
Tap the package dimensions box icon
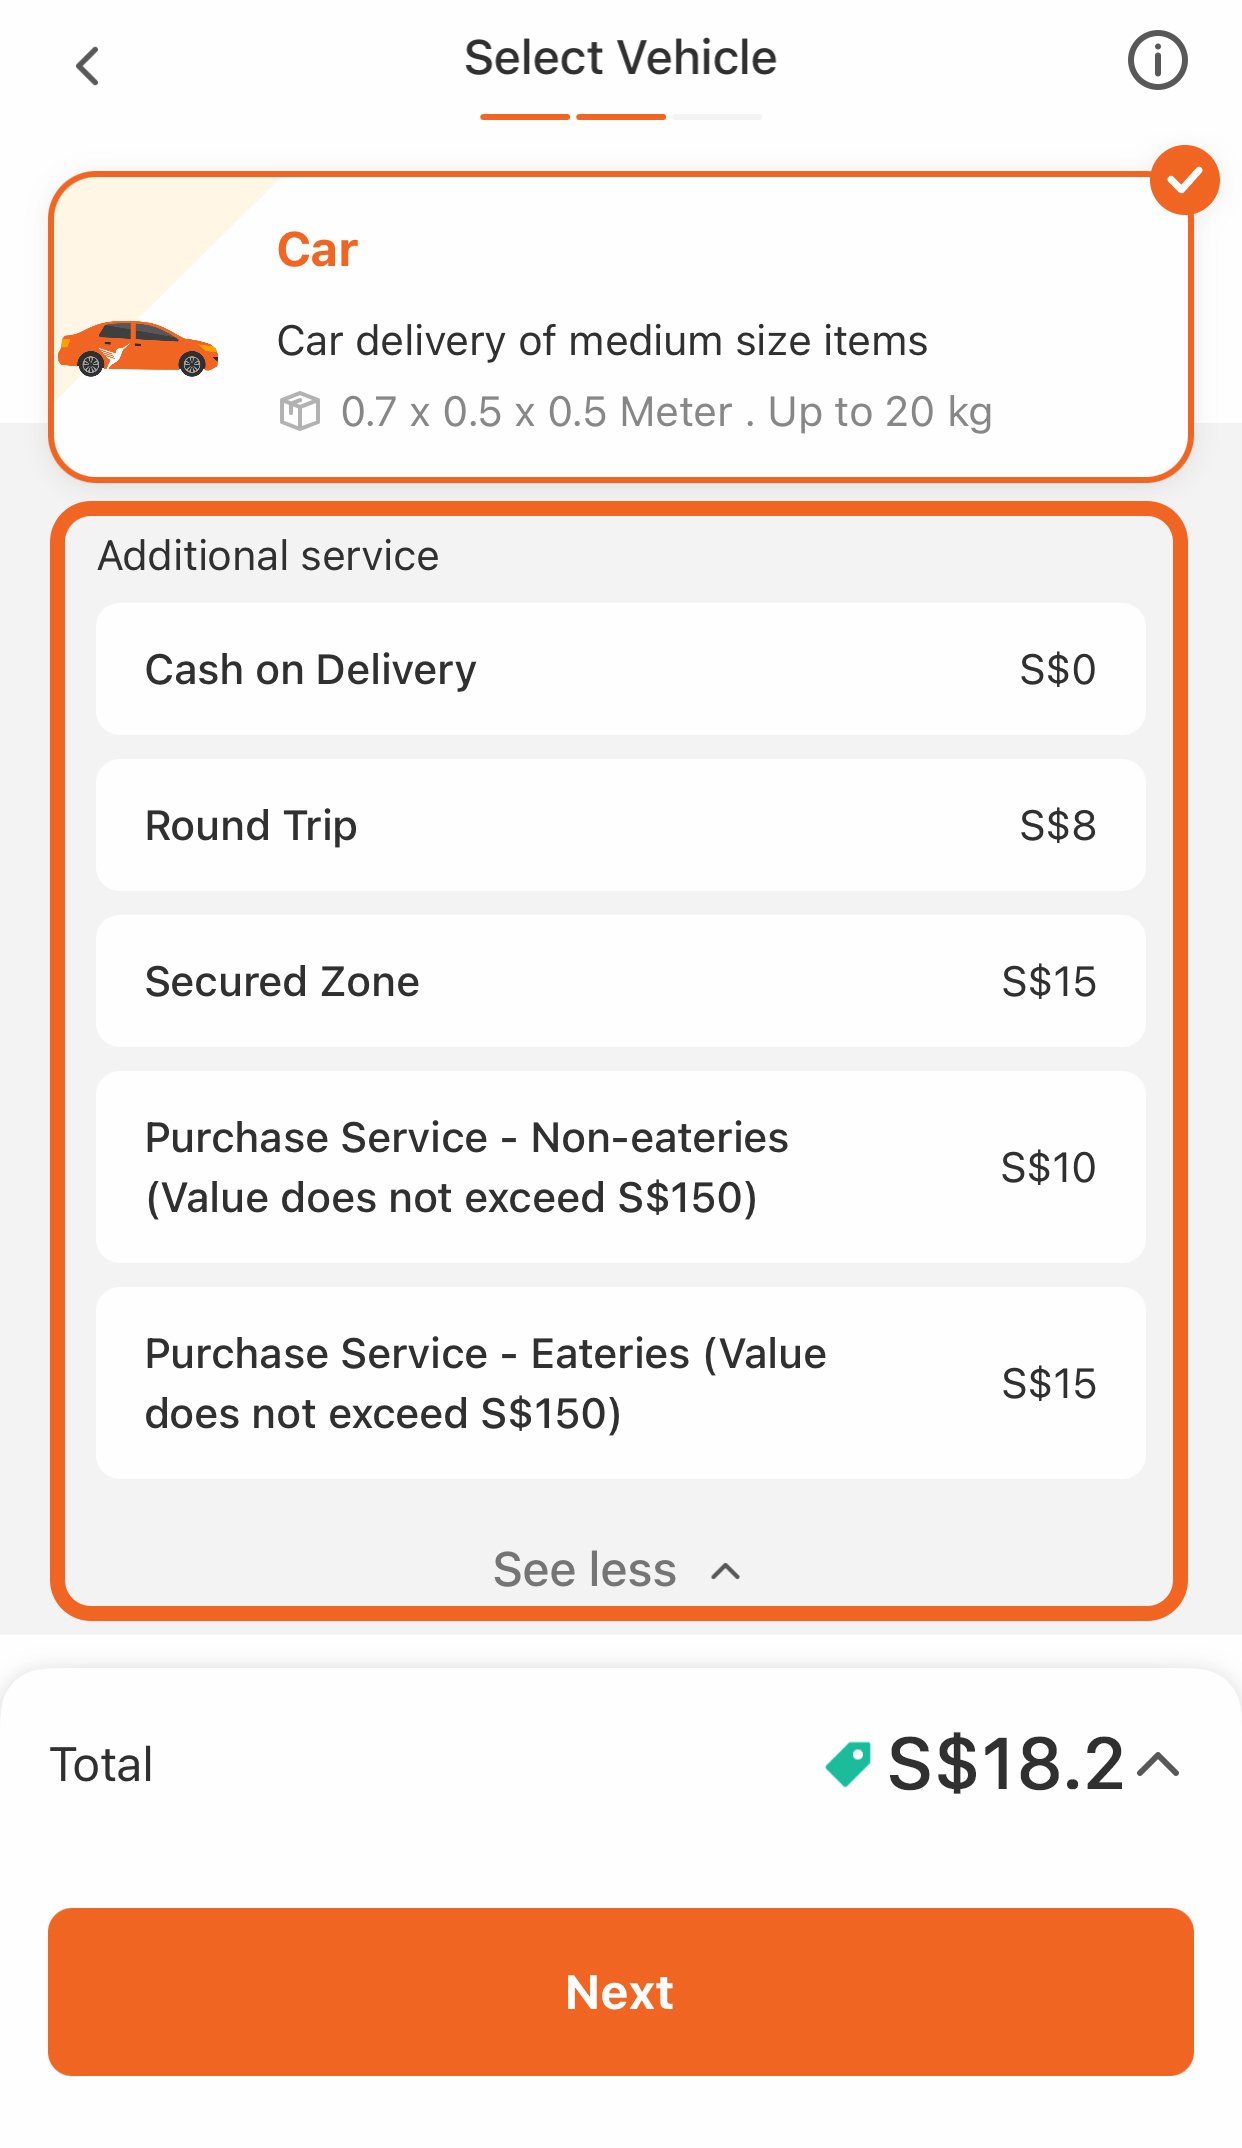(299, 412)
